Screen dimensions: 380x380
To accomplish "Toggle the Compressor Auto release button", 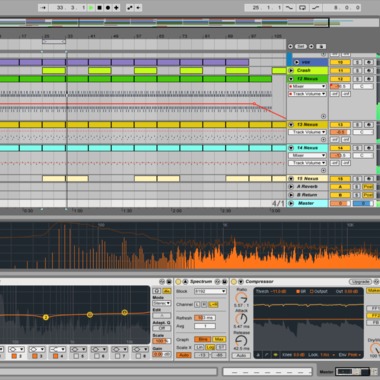I will 241,356.
